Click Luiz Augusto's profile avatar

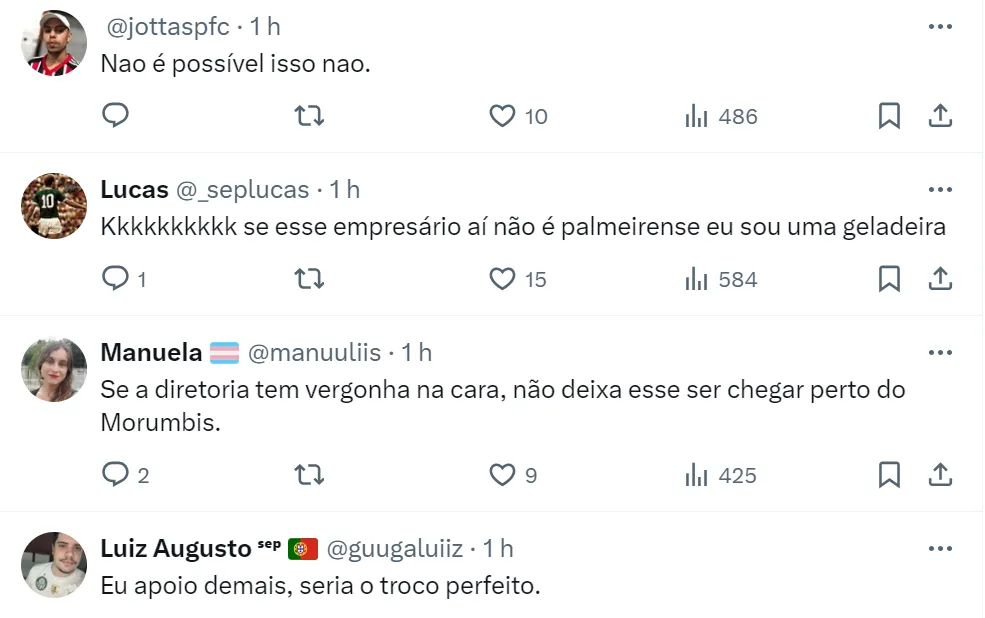54,564
